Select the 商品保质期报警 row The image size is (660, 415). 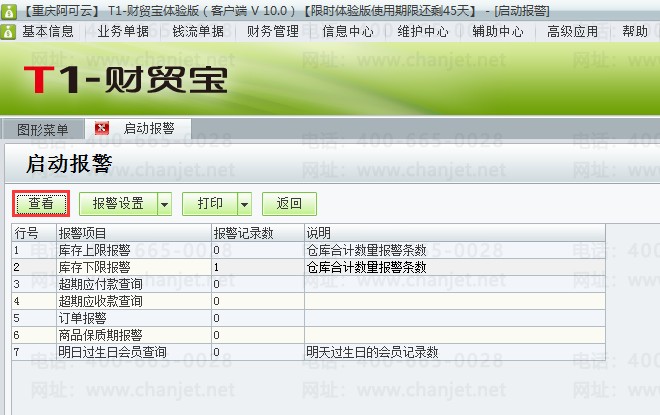click(309, 335)
